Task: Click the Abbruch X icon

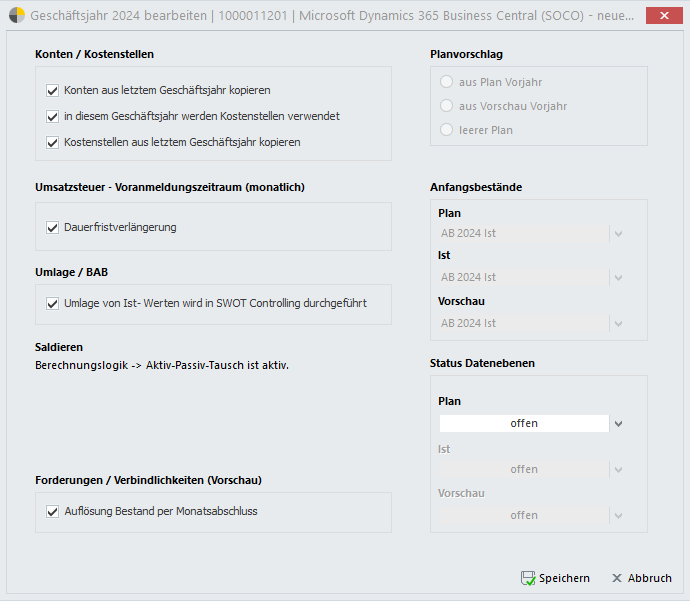Action: tap(617, 578)
